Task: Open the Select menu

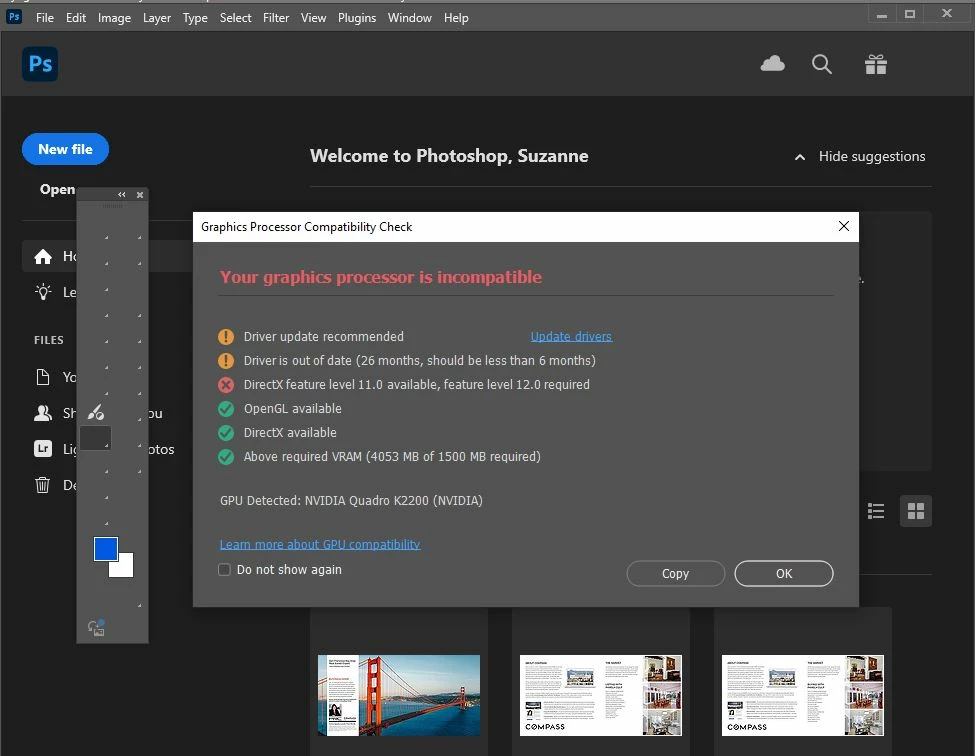Action: (x=236, y=18)
